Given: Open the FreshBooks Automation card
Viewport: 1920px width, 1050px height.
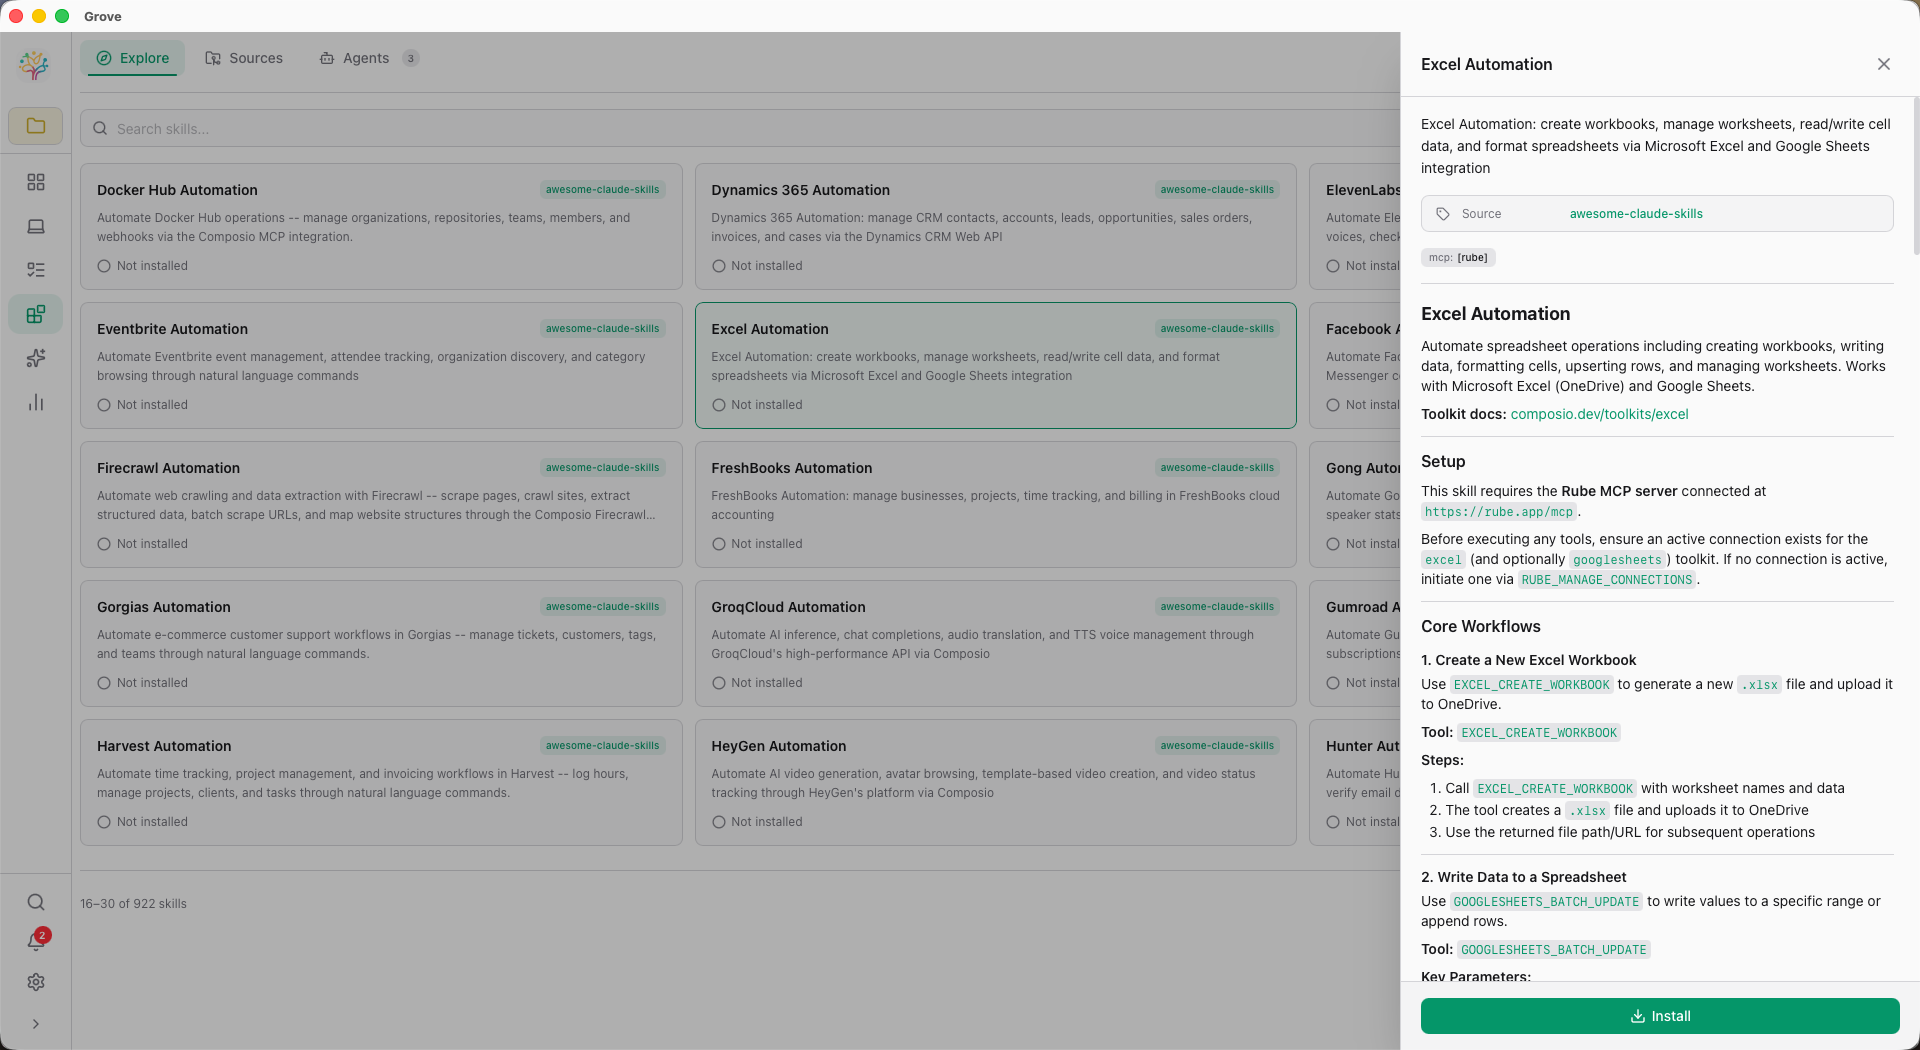Looking at the screenshot, I should pos(996,505).
